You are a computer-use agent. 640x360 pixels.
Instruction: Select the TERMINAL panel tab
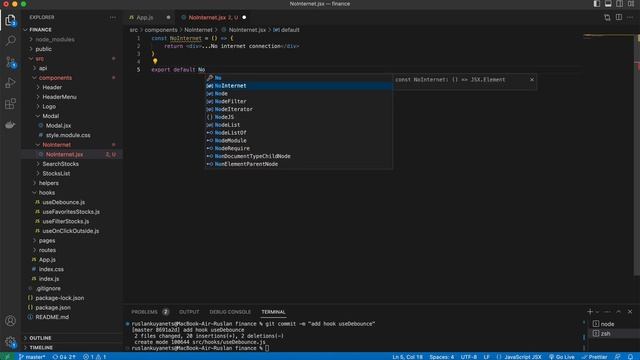(273, 312)
